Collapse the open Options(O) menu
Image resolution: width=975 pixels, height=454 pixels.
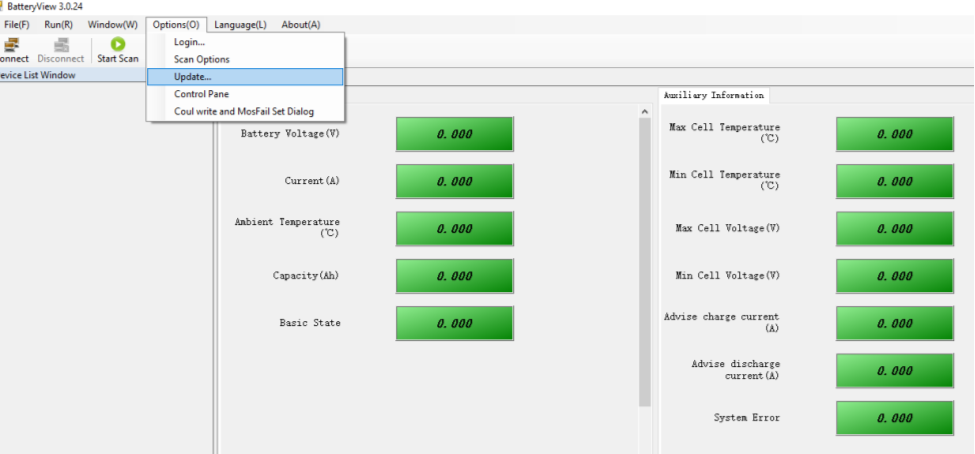(x=176, y=24)
